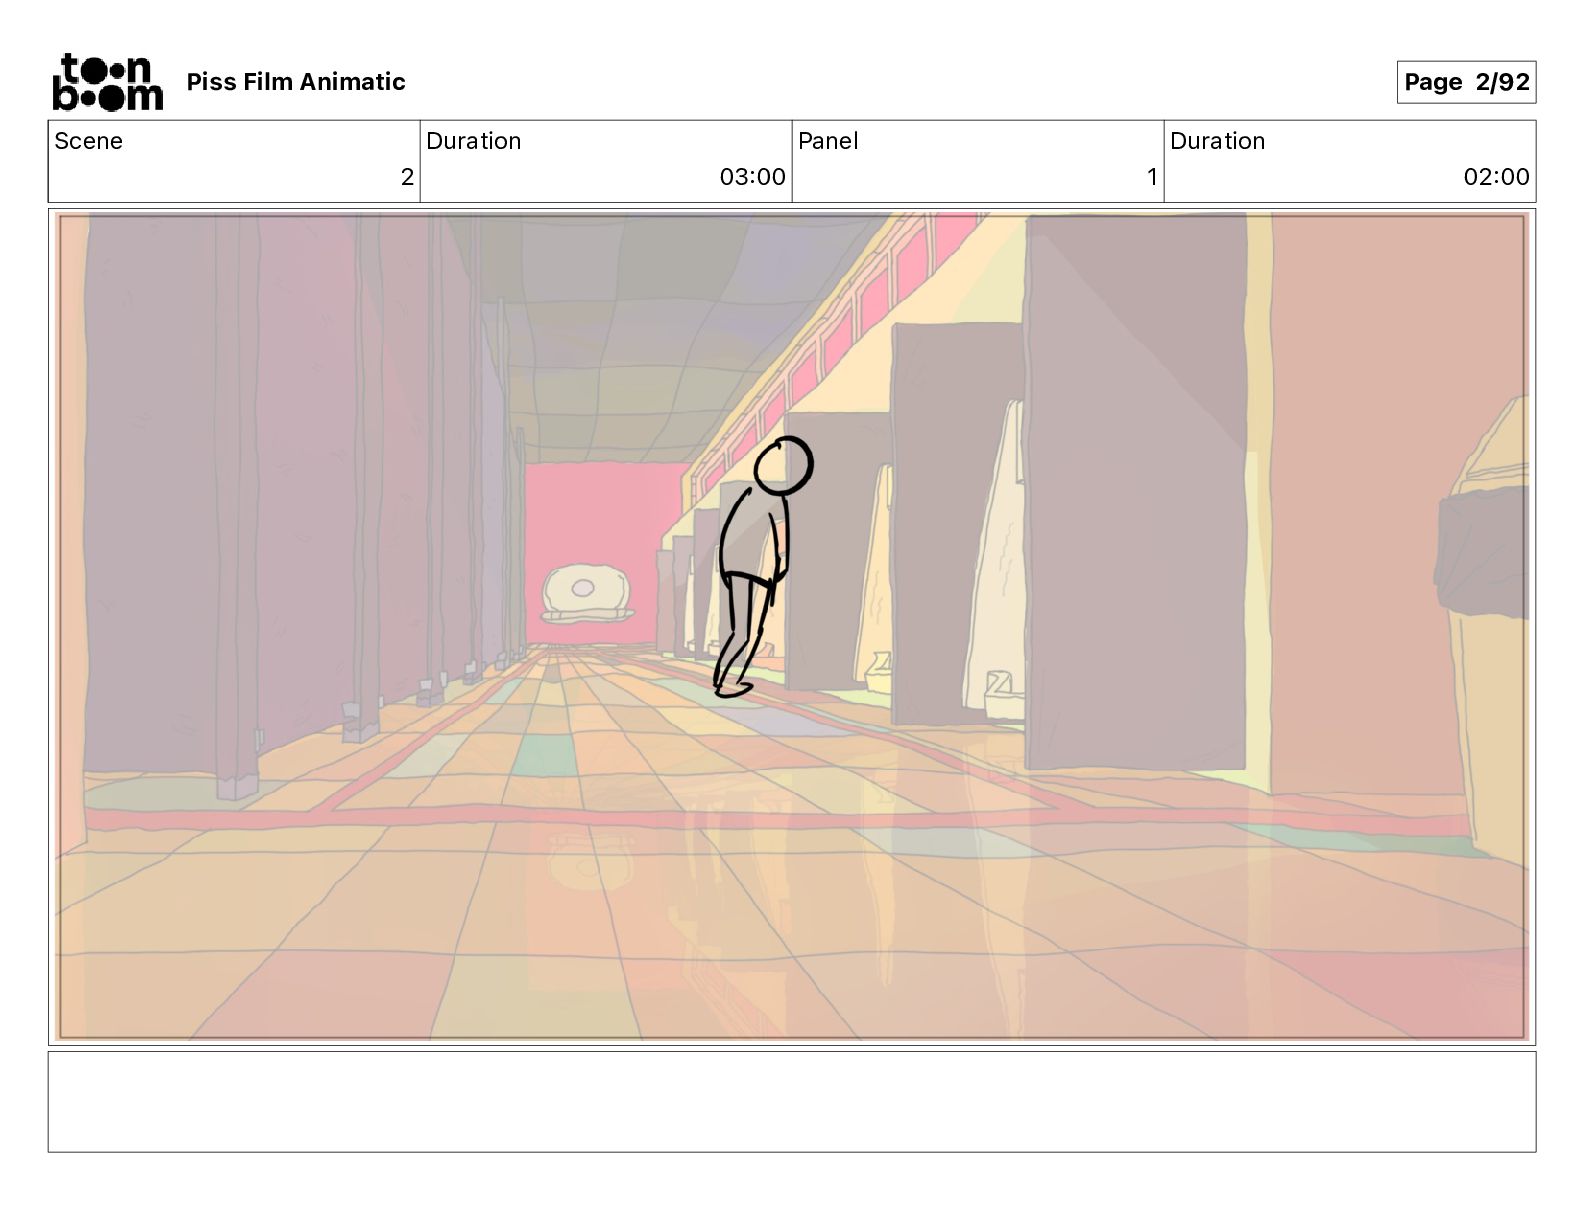Click the Toon Boom logo
Image resolution: width=1584 pixels, height=1224 pixels.
(107, 82)
